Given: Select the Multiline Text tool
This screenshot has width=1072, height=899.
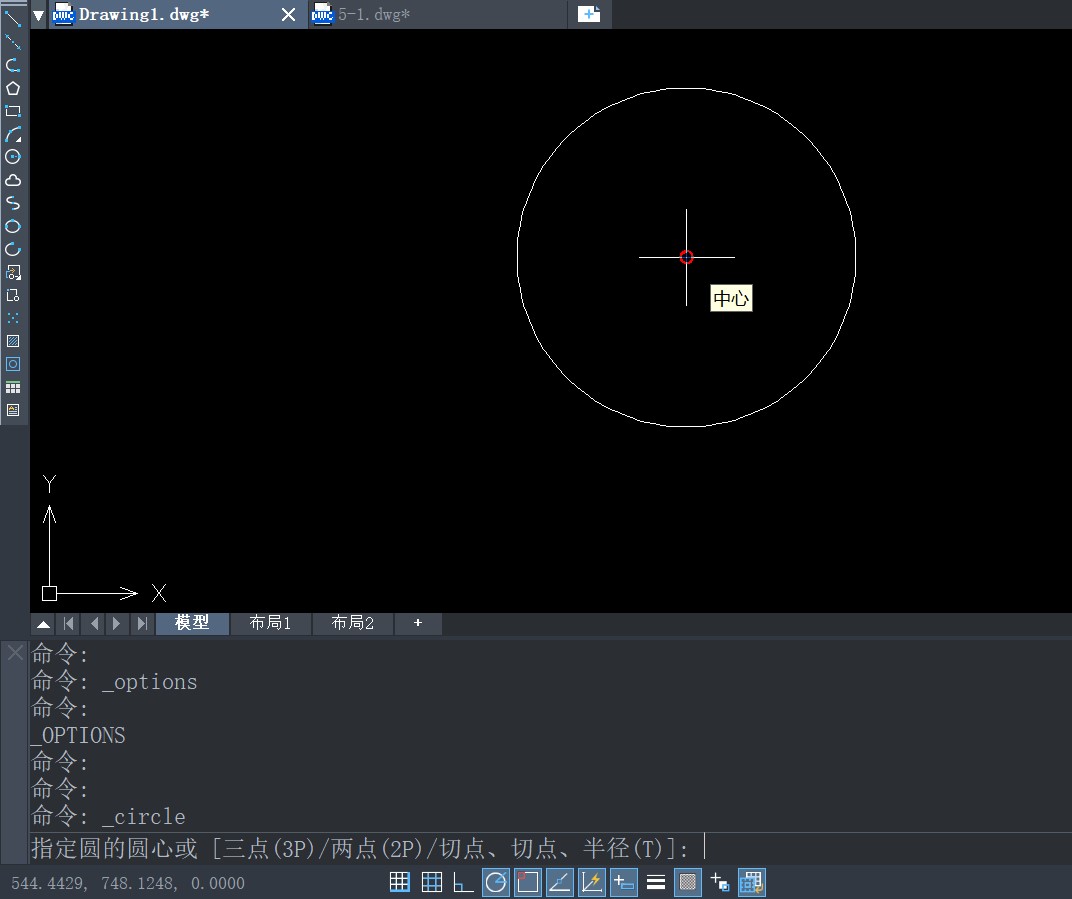Looking at the screenshot, I should pos(13,410).
